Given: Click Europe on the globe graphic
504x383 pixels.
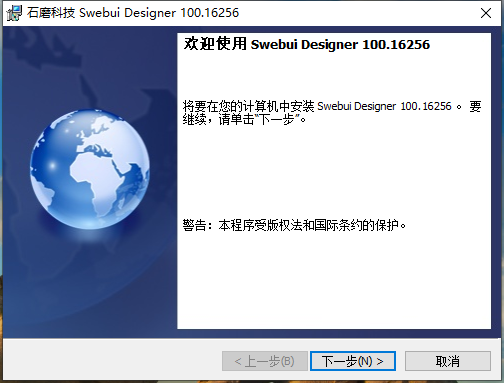Looking at the screenshot, I should pyautogui.click(x=97, y=149).
